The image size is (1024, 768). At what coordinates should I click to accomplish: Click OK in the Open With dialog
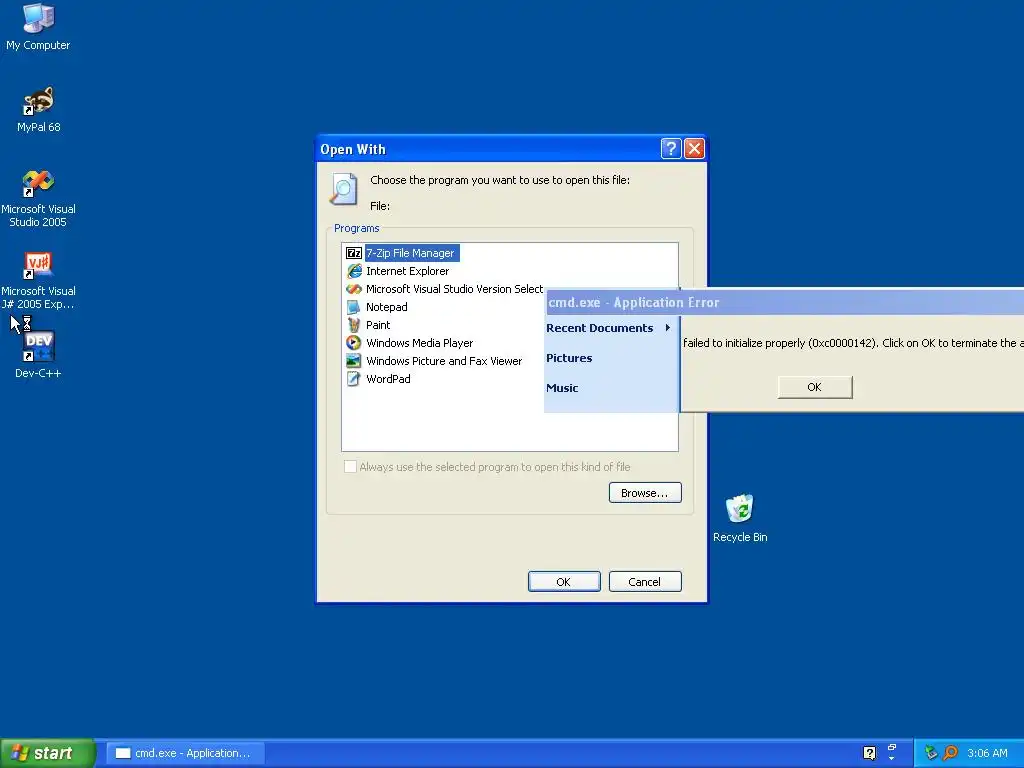tap(564, 582)
